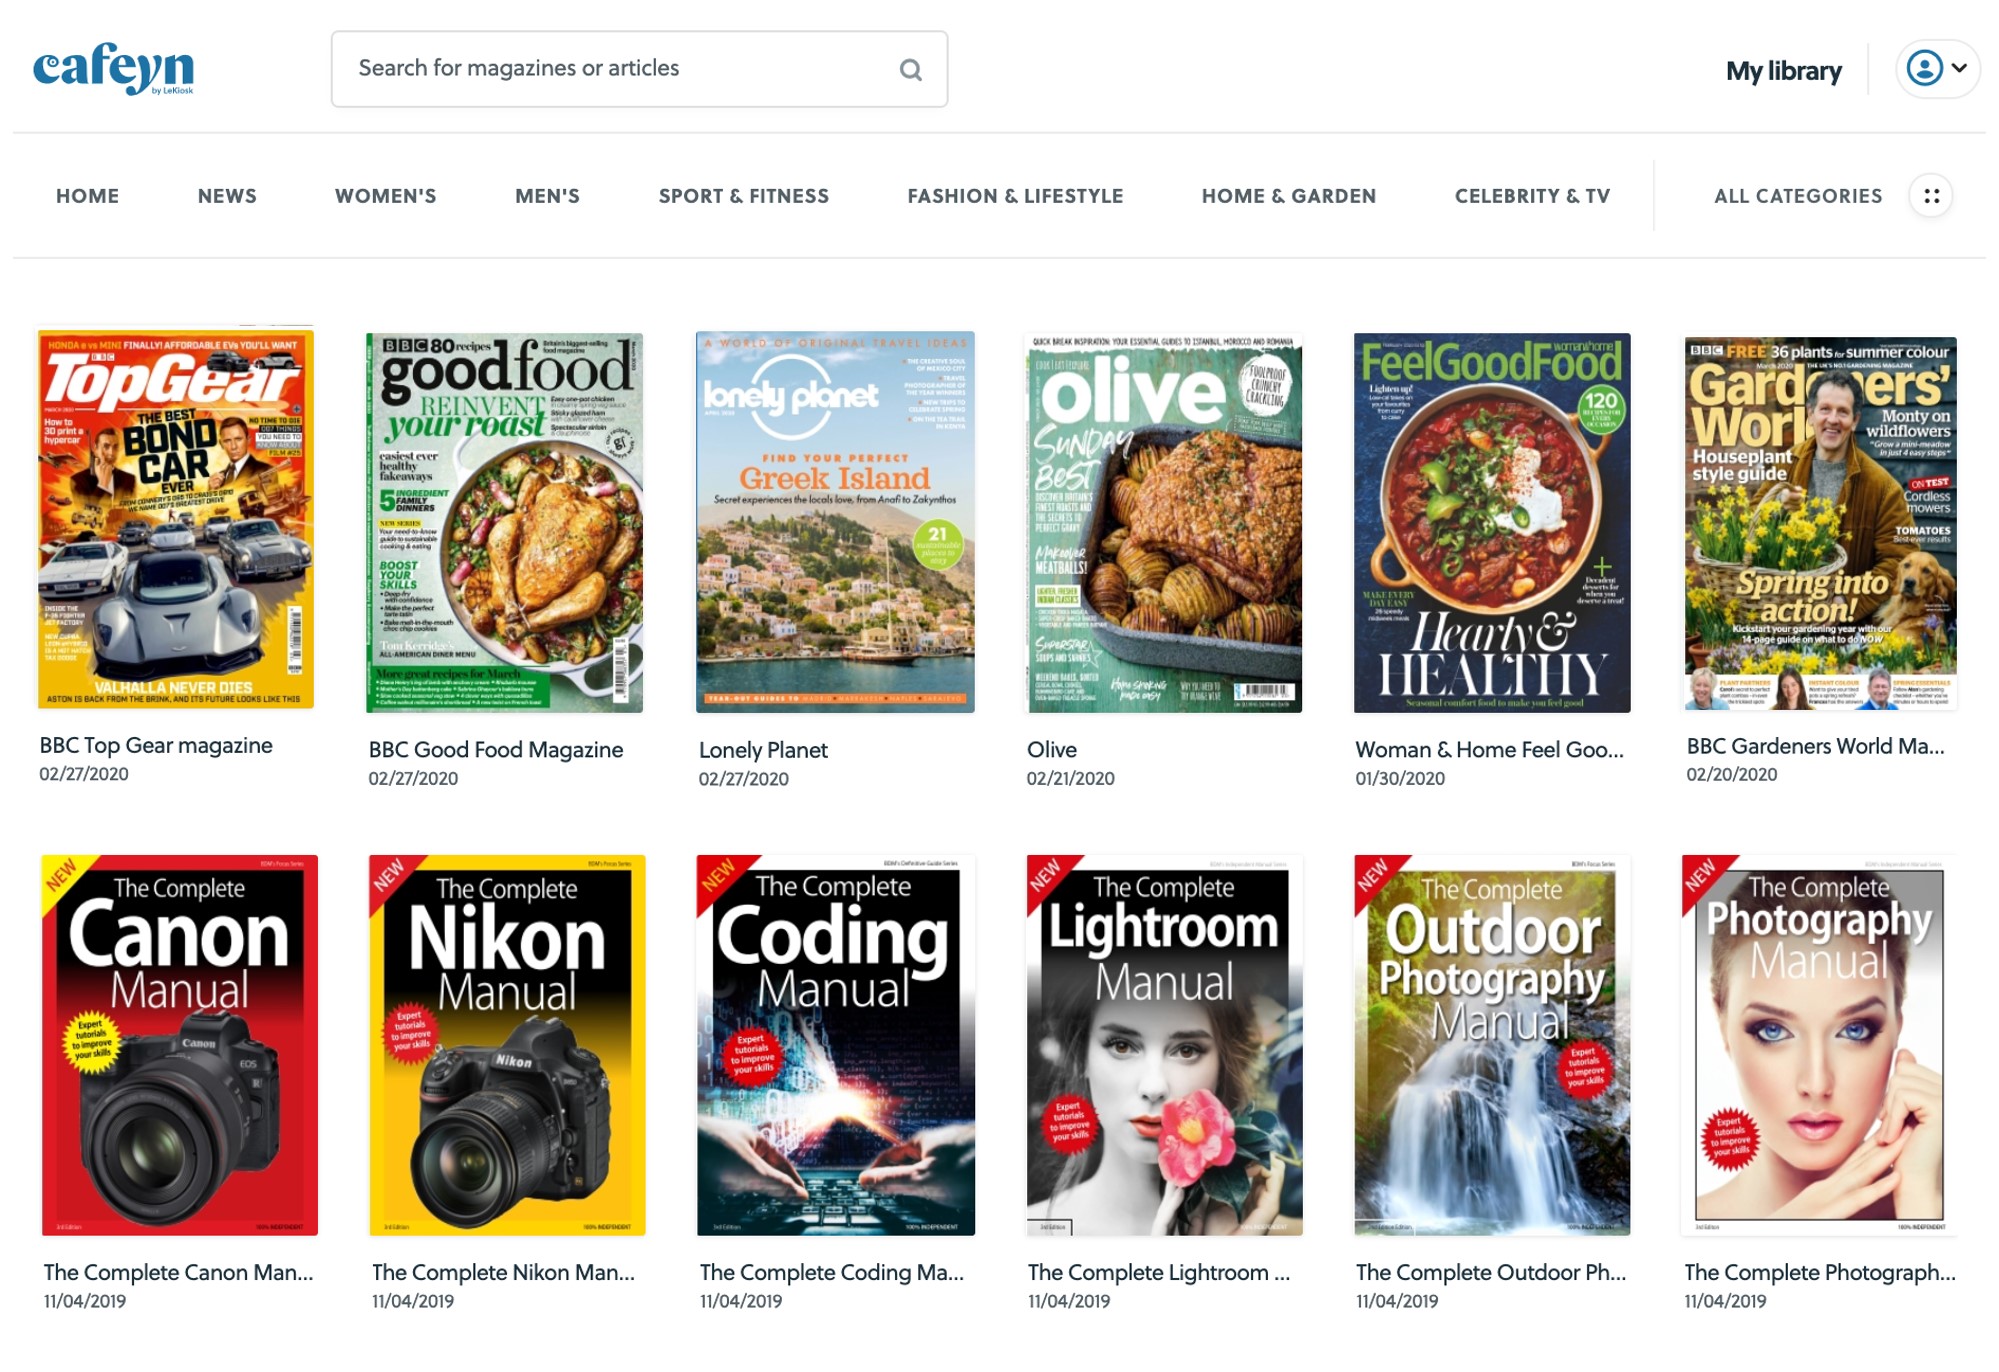The image size is (1999, 1372).
Task: Click 'Lonely Planet' title text
Action: tap(763, 750)
